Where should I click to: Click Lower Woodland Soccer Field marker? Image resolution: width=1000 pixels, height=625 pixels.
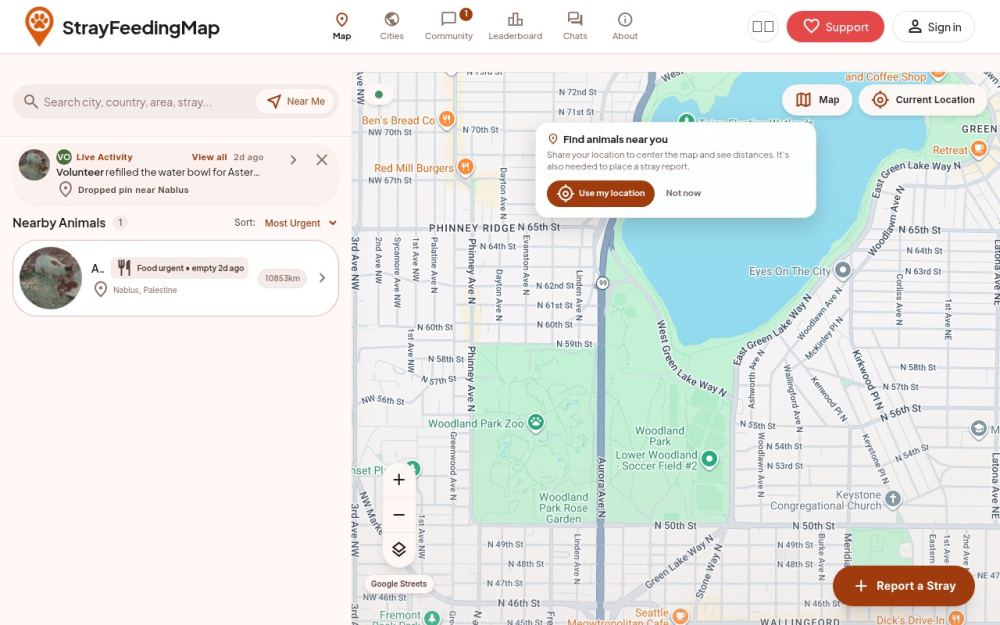tap(709, 459)
